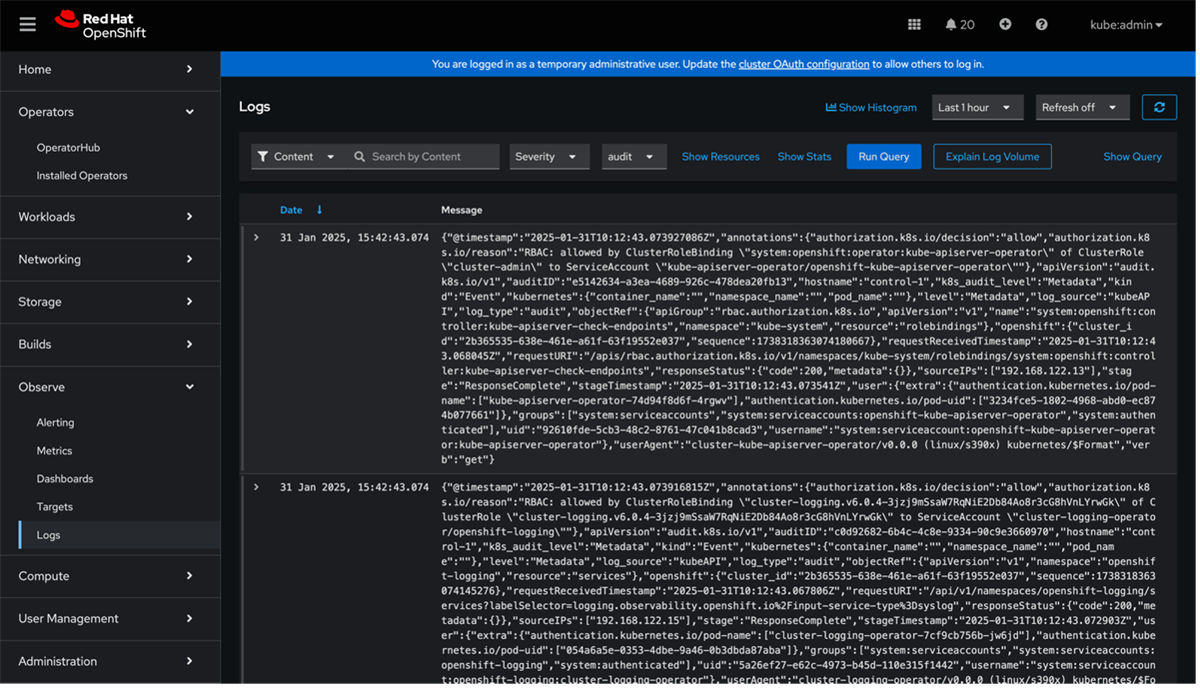Open the notifications bell showing 20 alerts

(x=957, y=23)
